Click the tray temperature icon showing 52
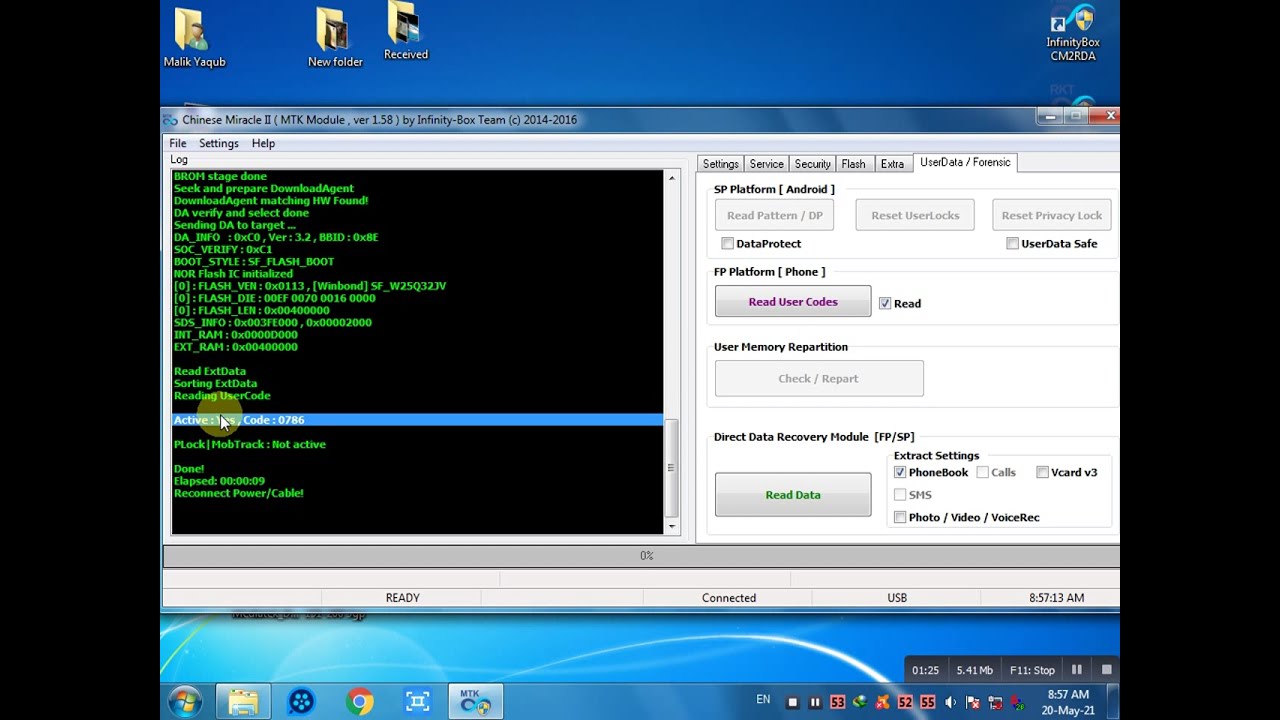 [x=905, y=702]
